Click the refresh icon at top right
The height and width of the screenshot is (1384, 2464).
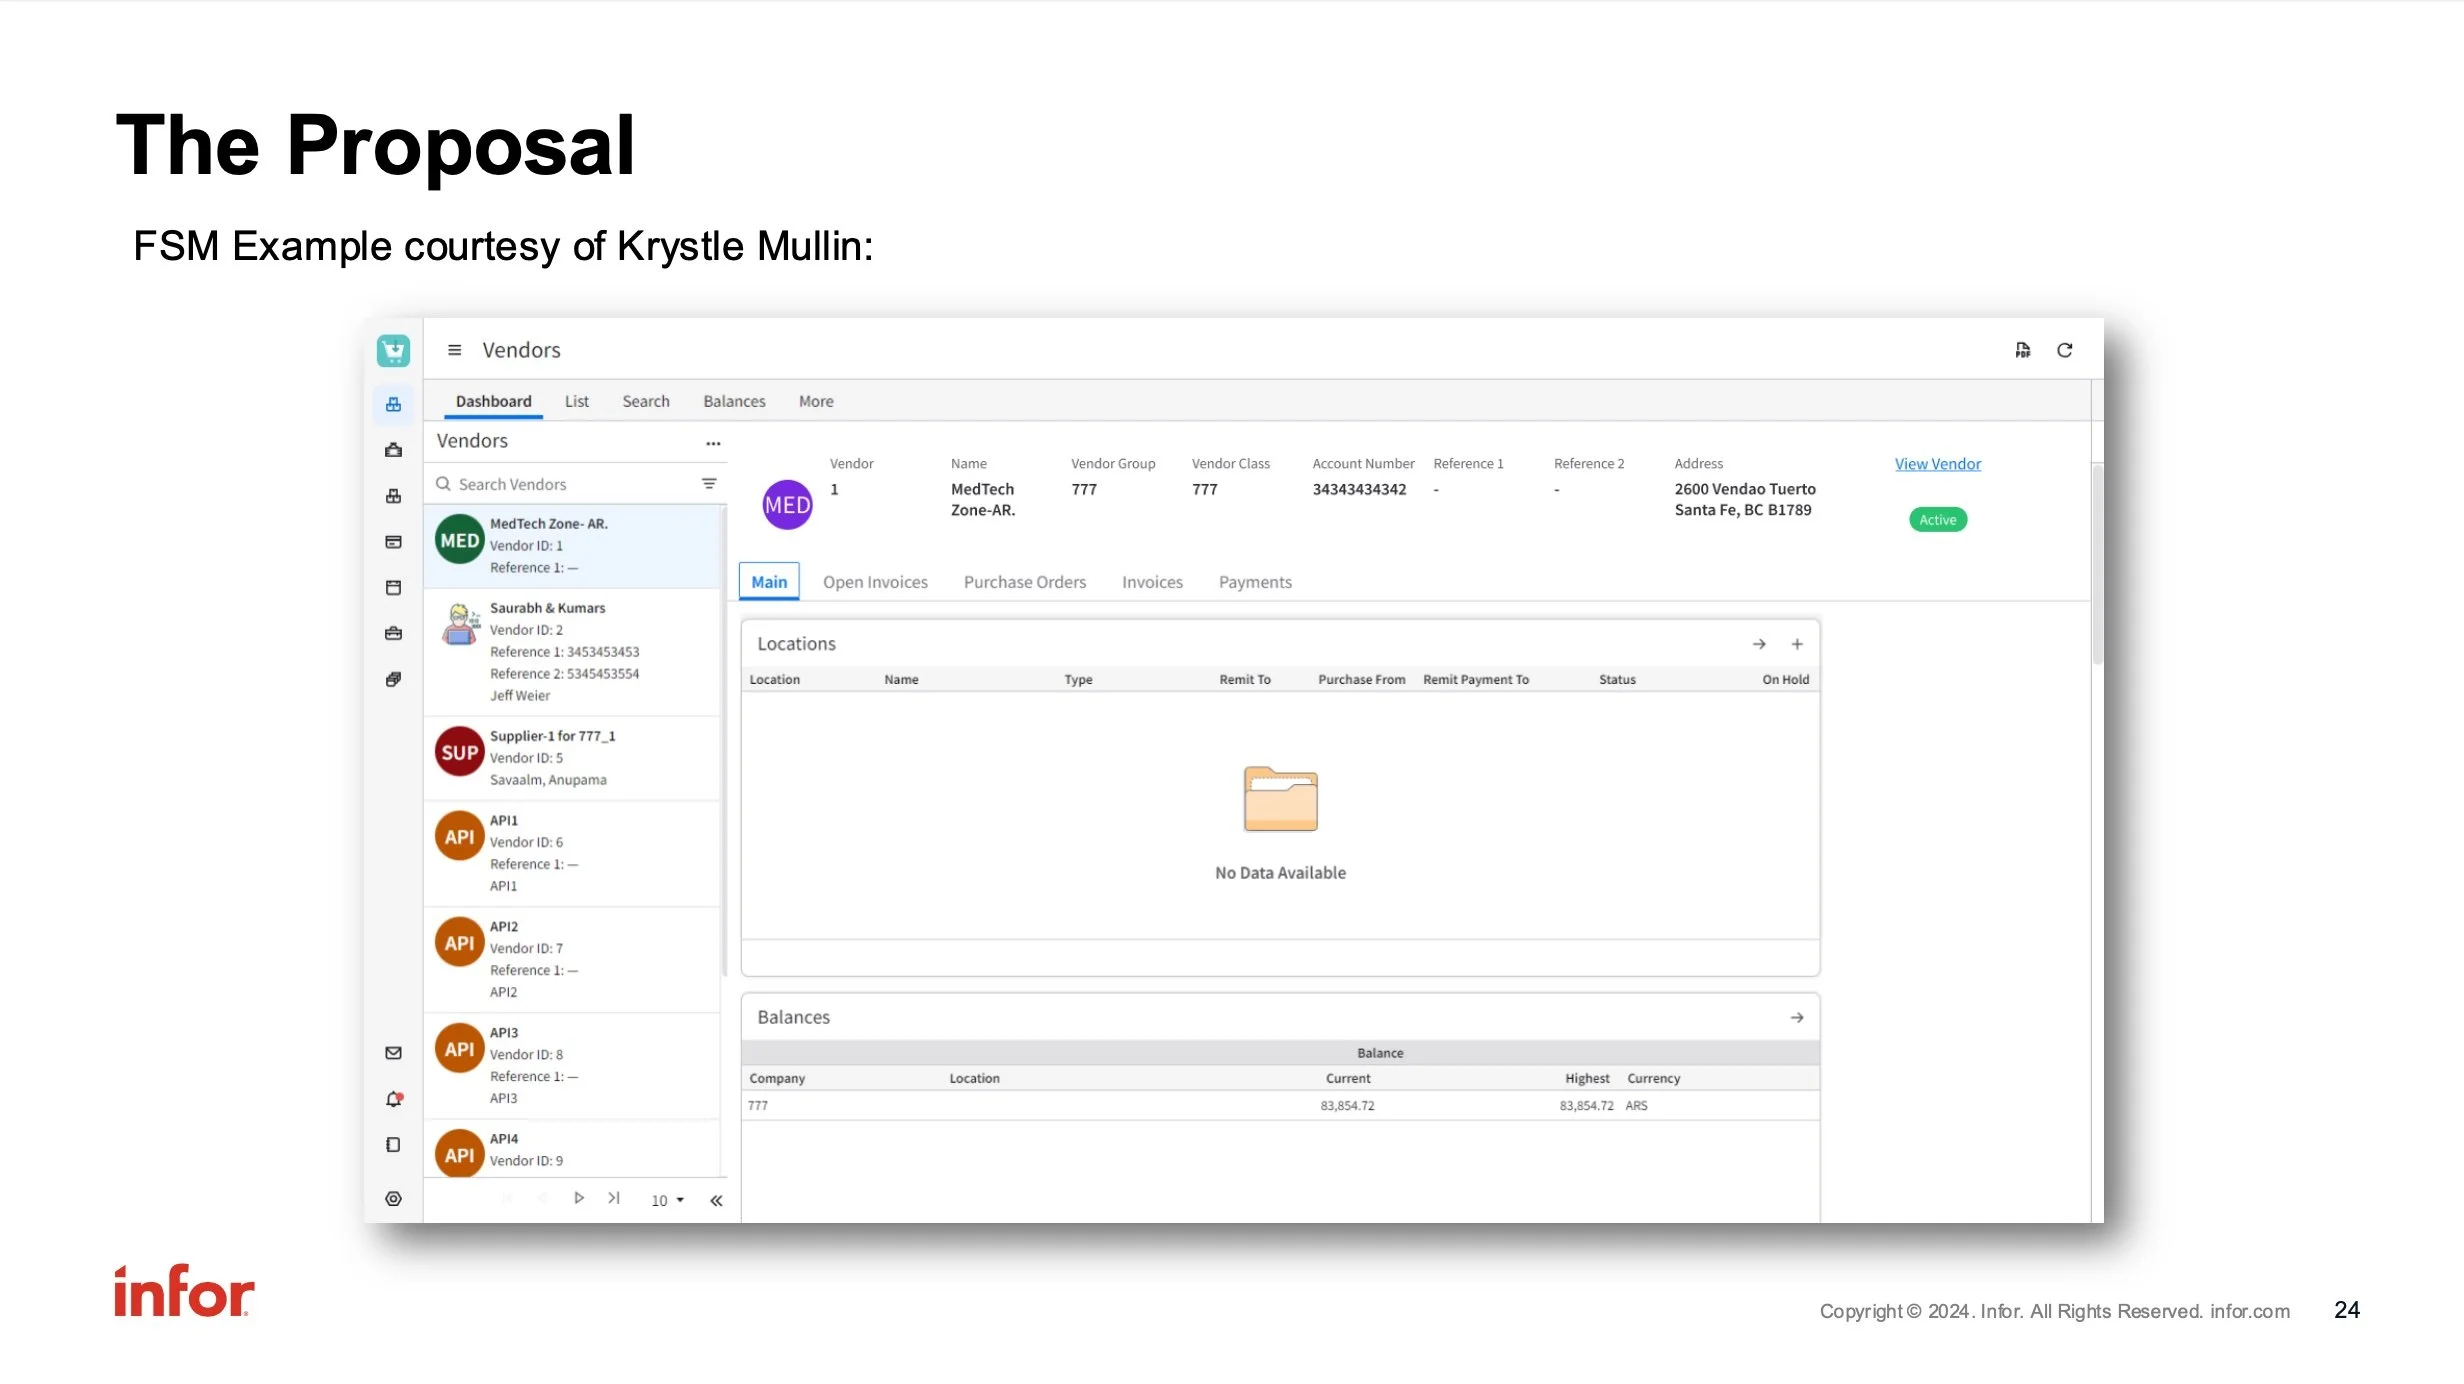tap(2064, 350)
